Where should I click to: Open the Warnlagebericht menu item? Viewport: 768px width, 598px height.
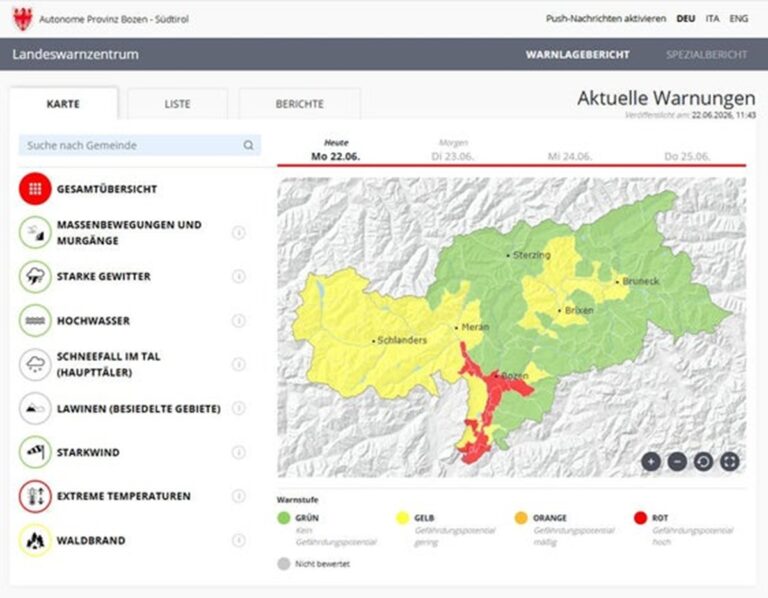(x=577, y=54)
